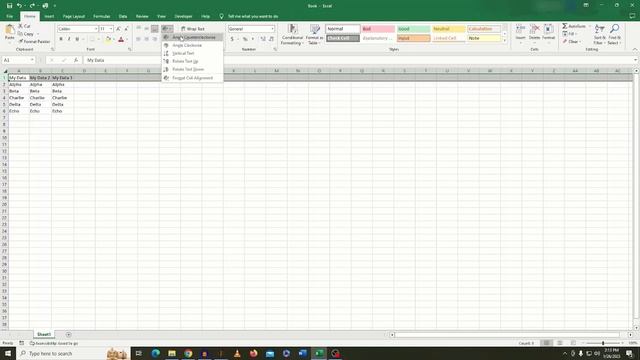The width and height of the screenshot is (640, 360).
Task: Click the Accounting dollar format icon
Action: pos(232,39)
